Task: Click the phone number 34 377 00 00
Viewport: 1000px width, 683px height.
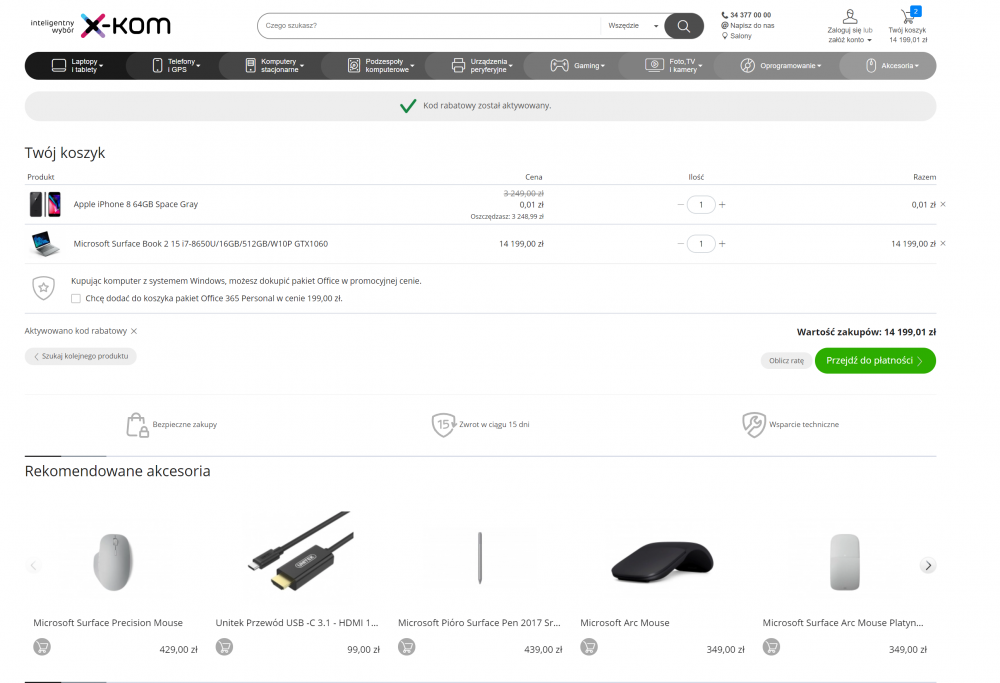Action: pos(750,15)
